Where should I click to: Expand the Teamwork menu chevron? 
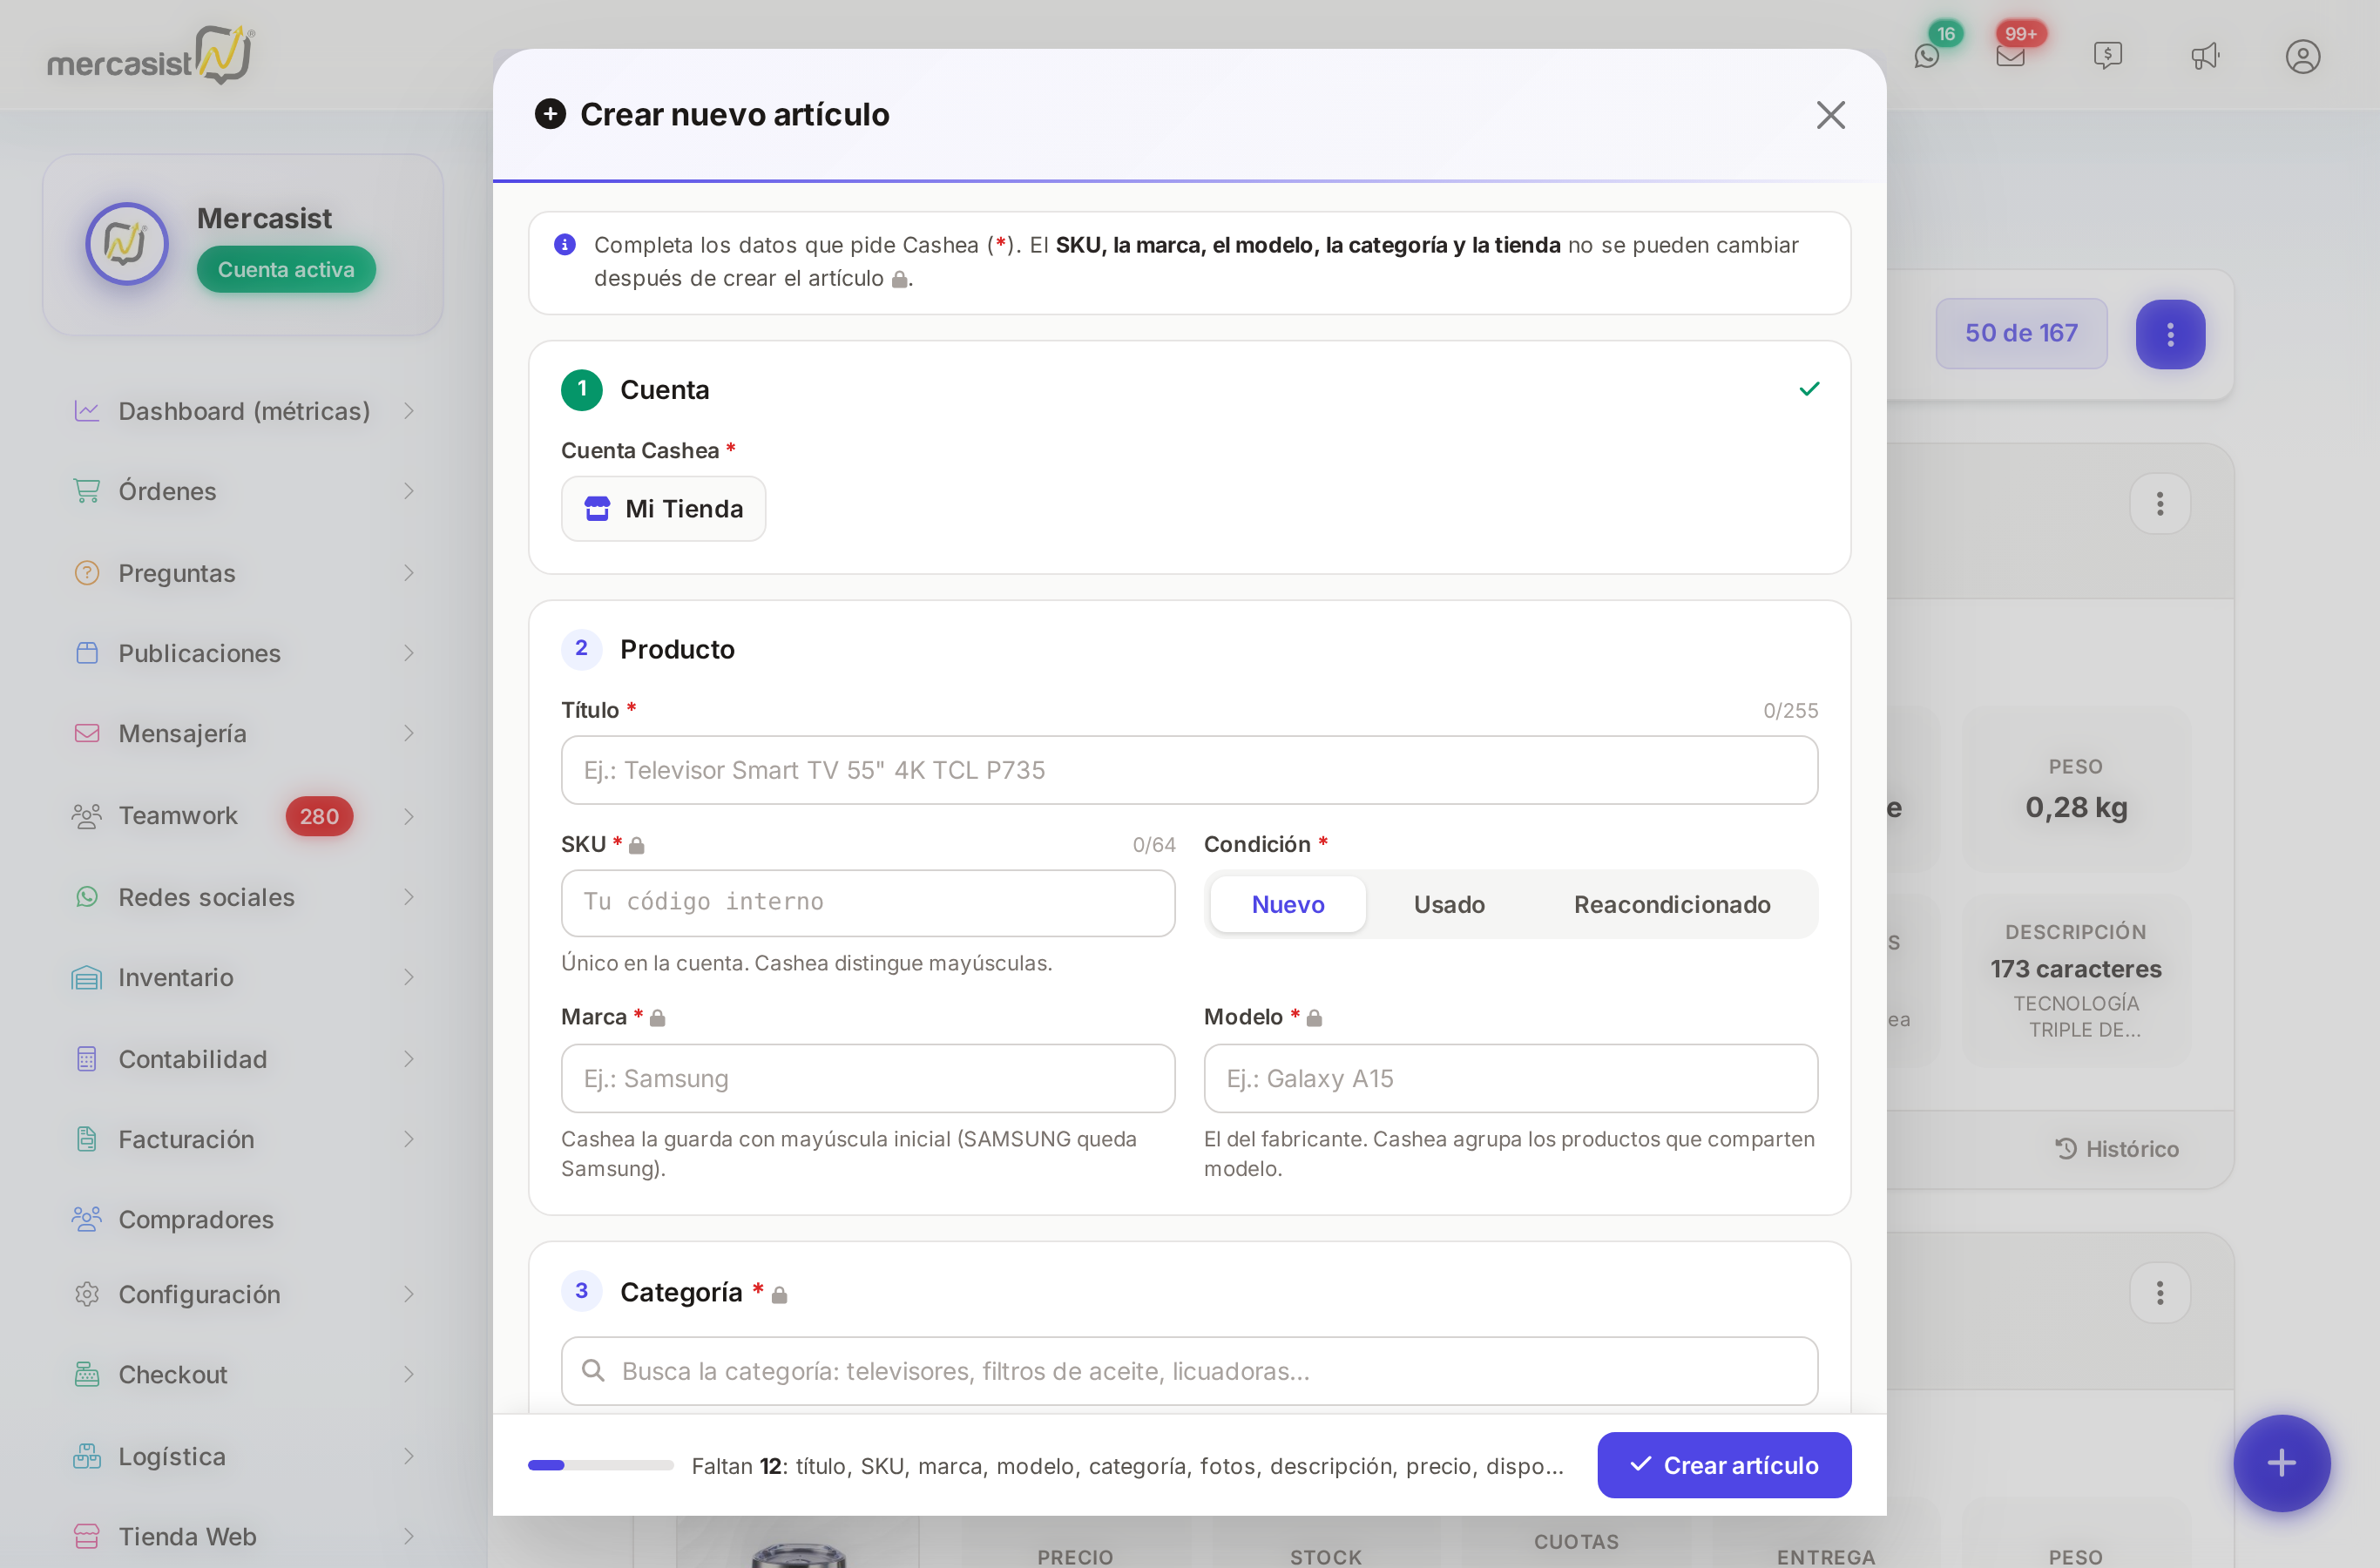point(409,816)
